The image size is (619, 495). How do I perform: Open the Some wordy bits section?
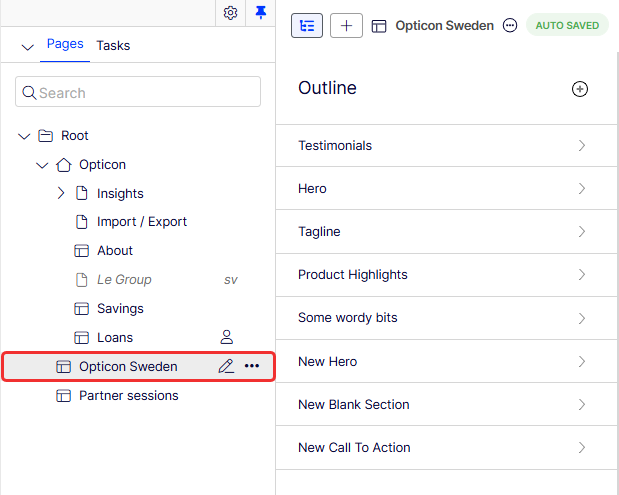tap(446, 318)
